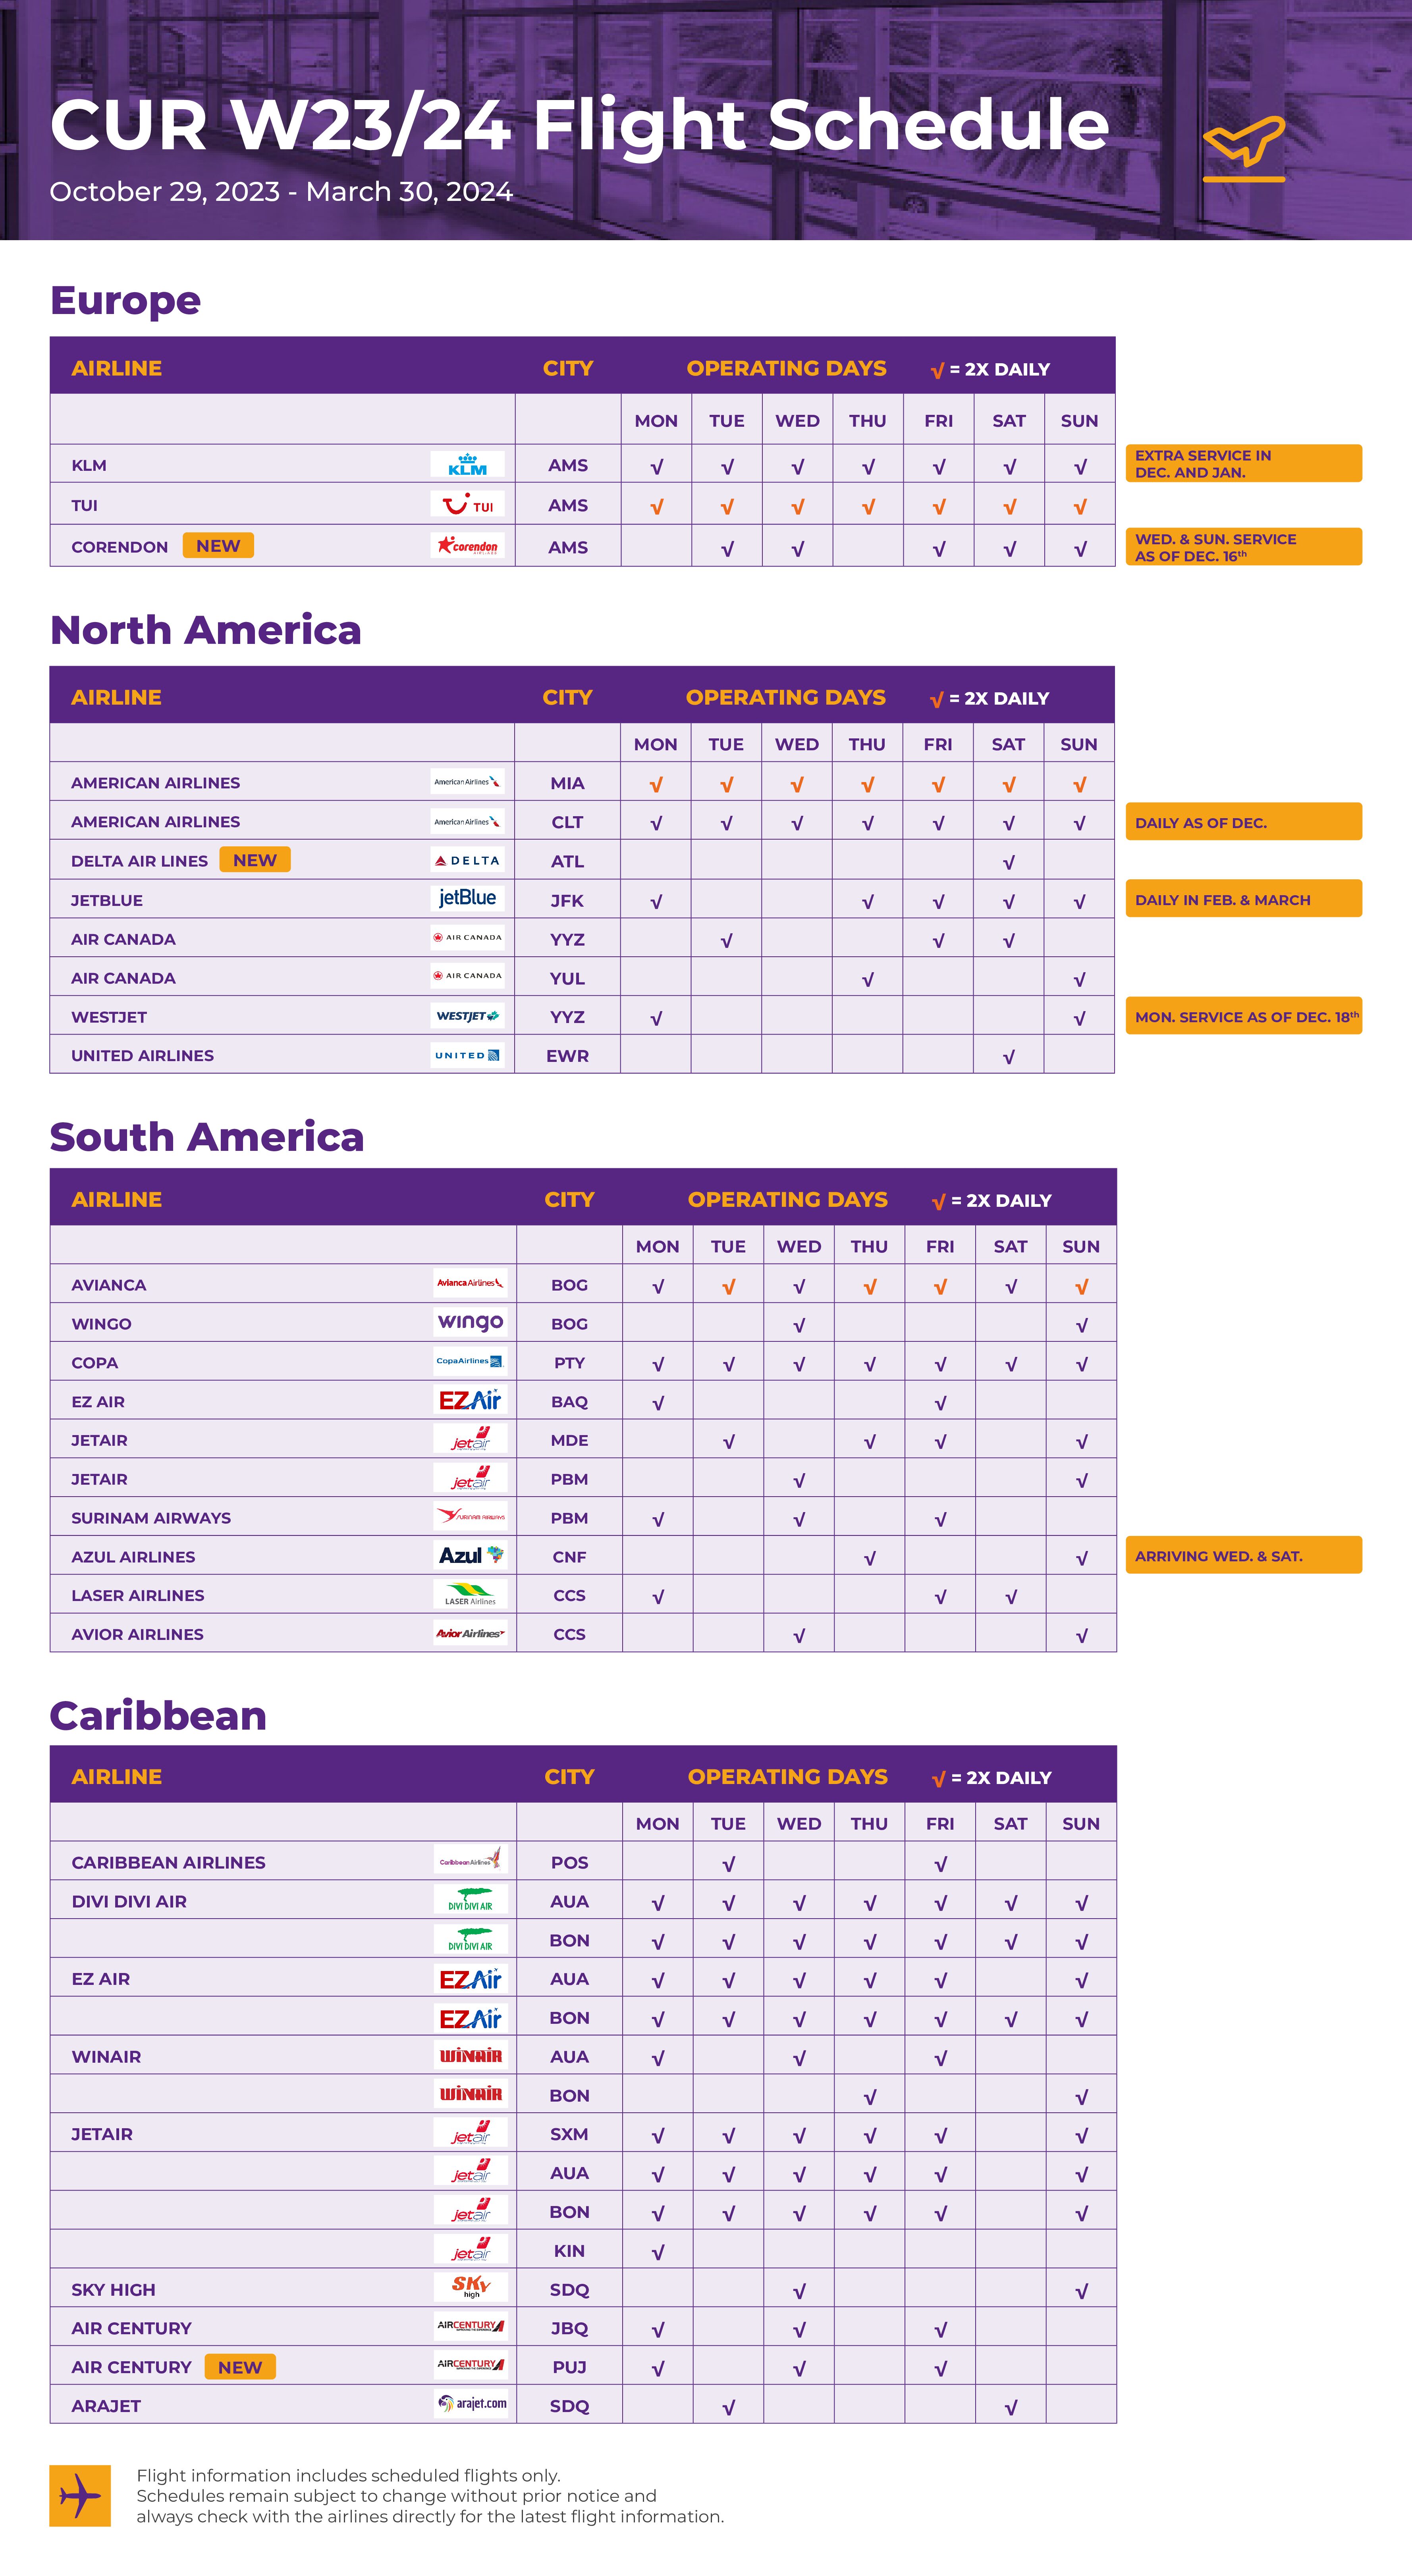The image size is (1412, 2576).
Task: Click the NEW badge next to Corendon
Action: [x=218, y=545]
